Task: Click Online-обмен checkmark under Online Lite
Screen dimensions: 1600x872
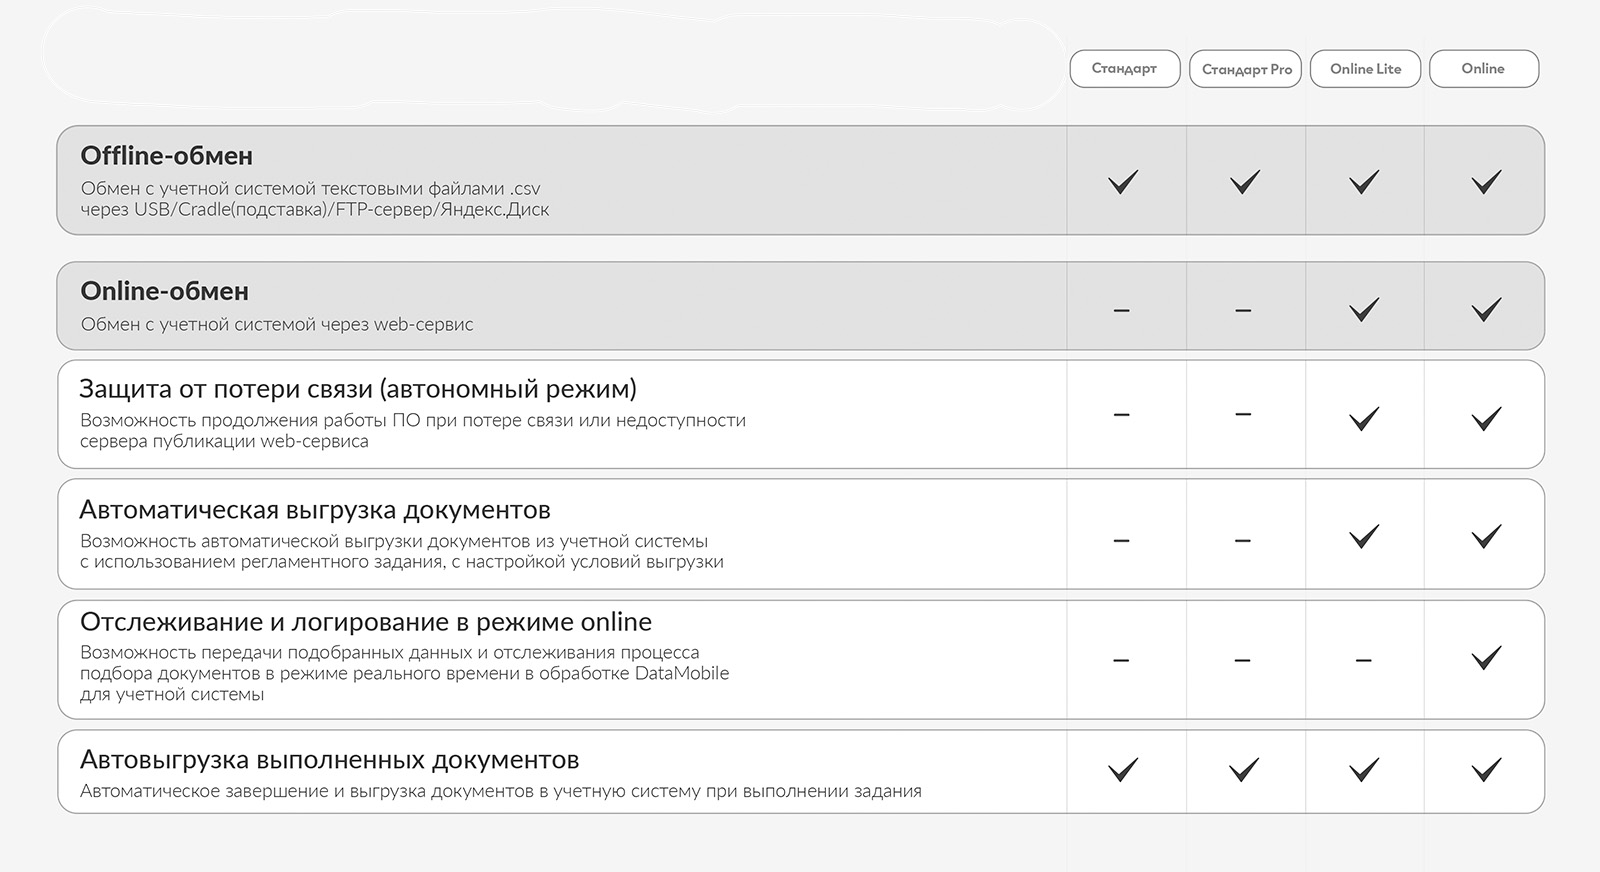Action: pos(1364,310)
